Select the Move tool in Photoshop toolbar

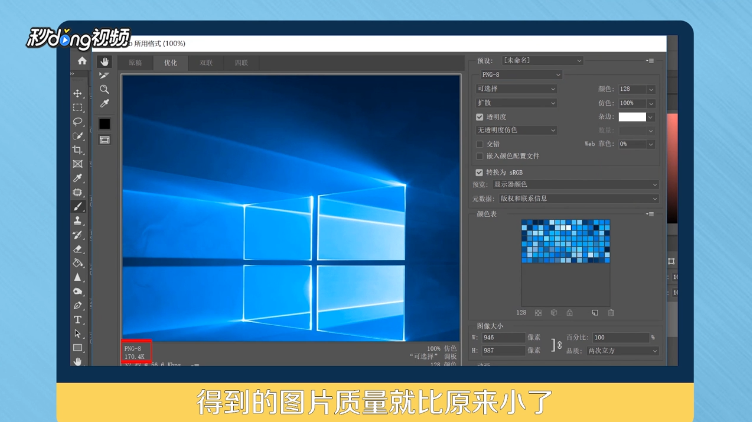(x=77, y=93)
